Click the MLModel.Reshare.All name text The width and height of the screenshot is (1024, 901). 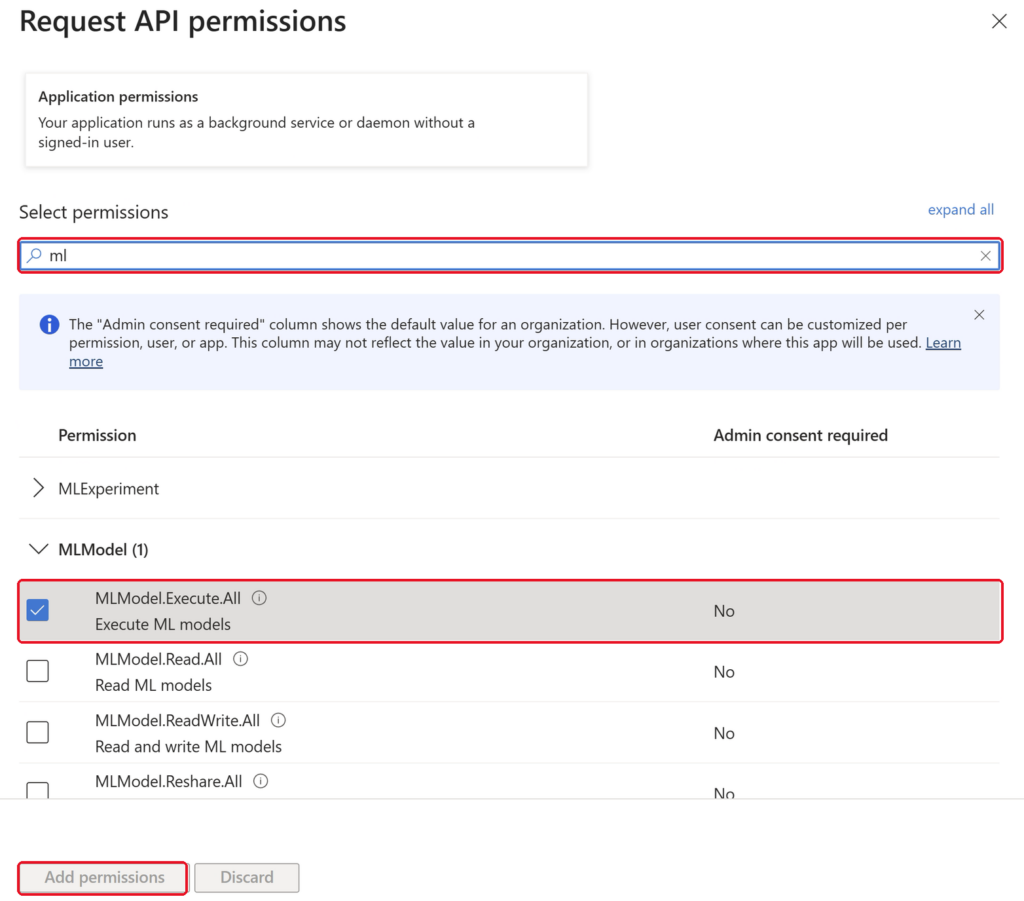coord(168,781)
